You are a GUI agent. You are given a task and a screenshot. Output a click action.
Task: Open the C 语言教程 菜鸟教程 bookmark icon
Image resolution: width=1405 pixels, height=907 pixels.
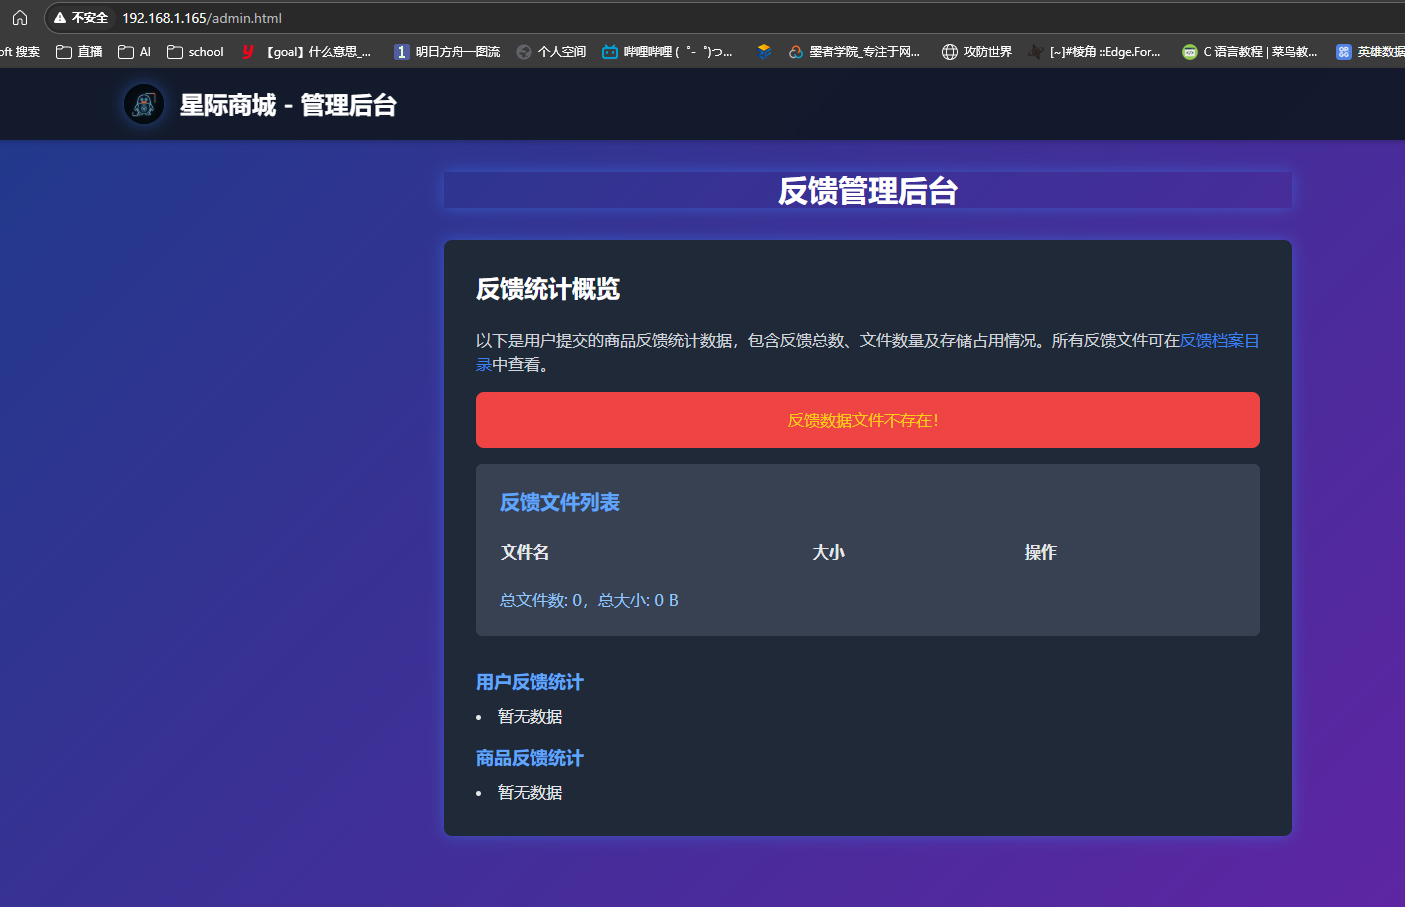pyautogui.click(x=1189, y=51)
